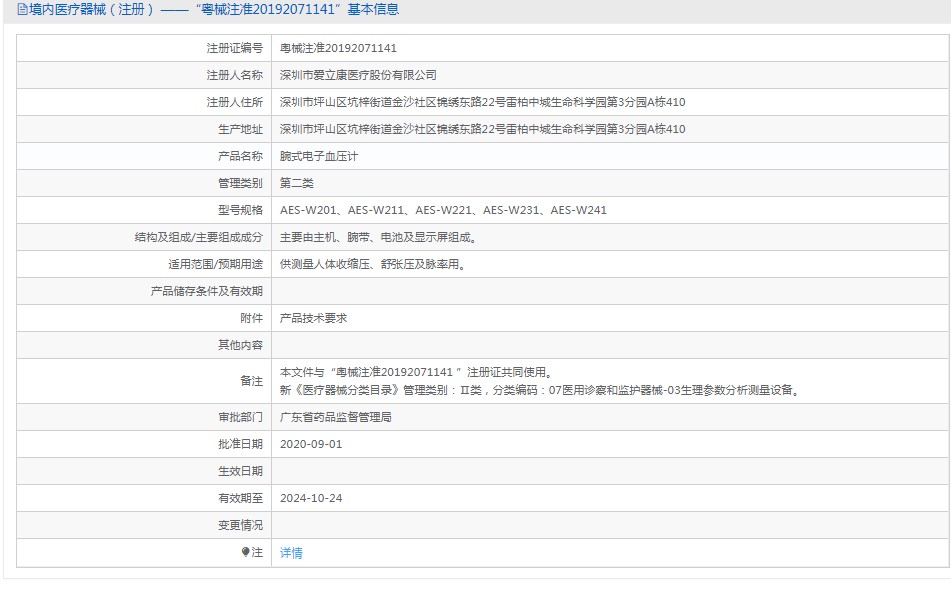Select the 产品技术要求 attachment value

point(313,318)
